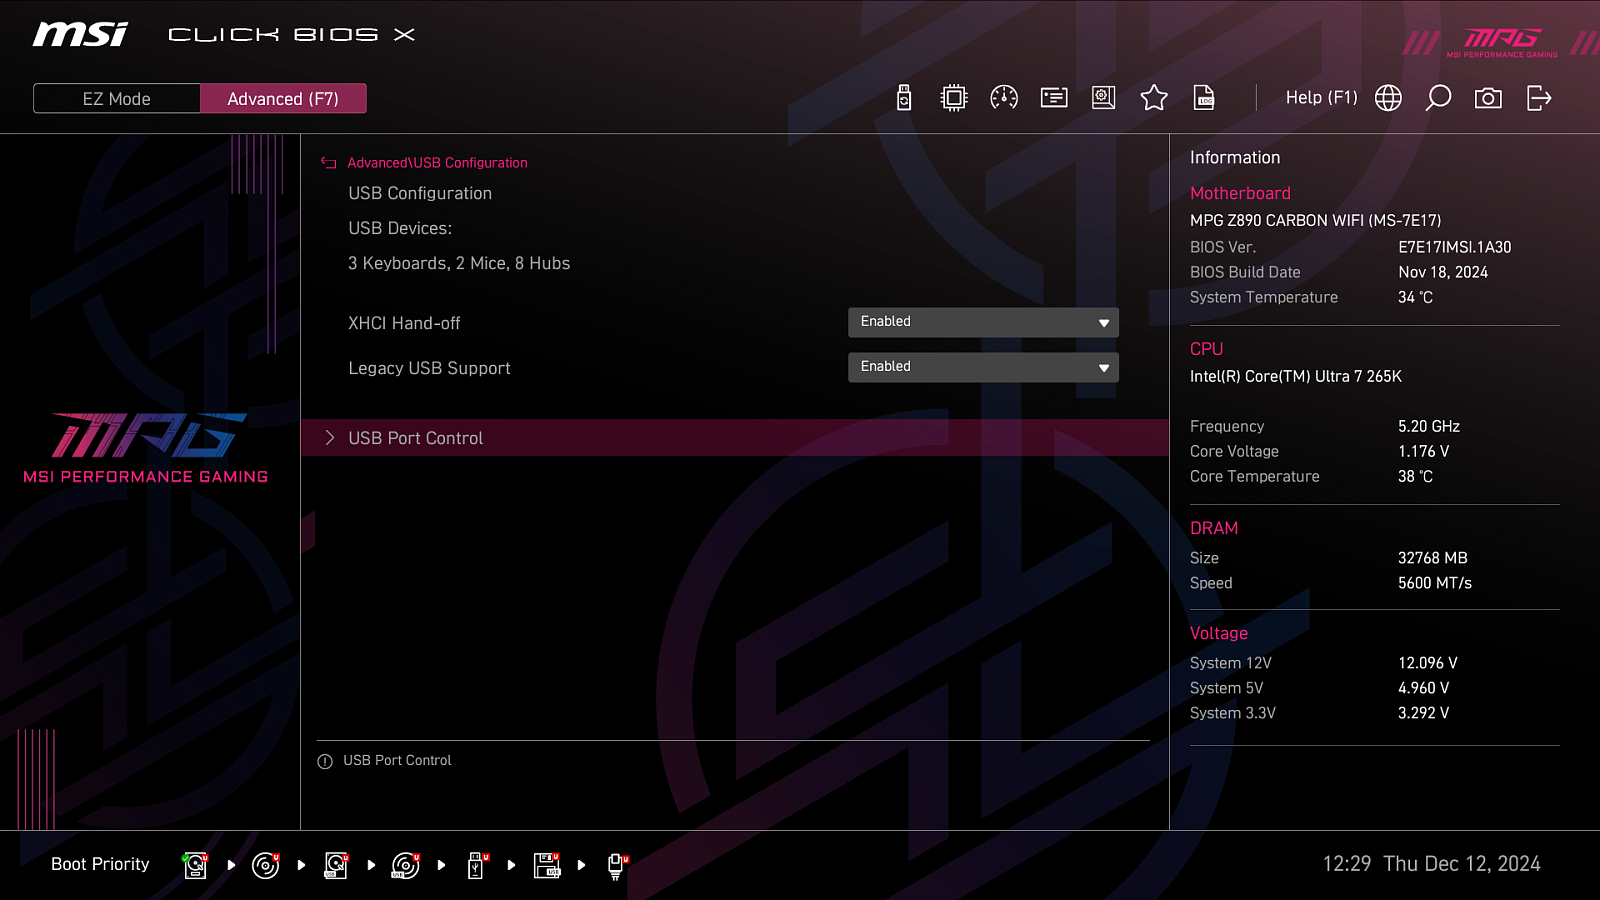
Task: Click the Legacy USB Support label
Action: (429, 368)
